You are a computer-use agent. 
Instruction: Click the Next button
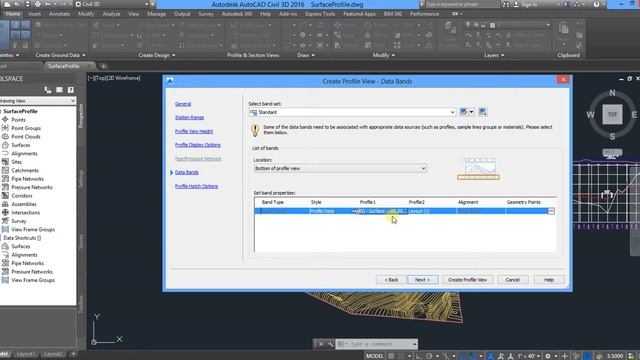point(422,280)
